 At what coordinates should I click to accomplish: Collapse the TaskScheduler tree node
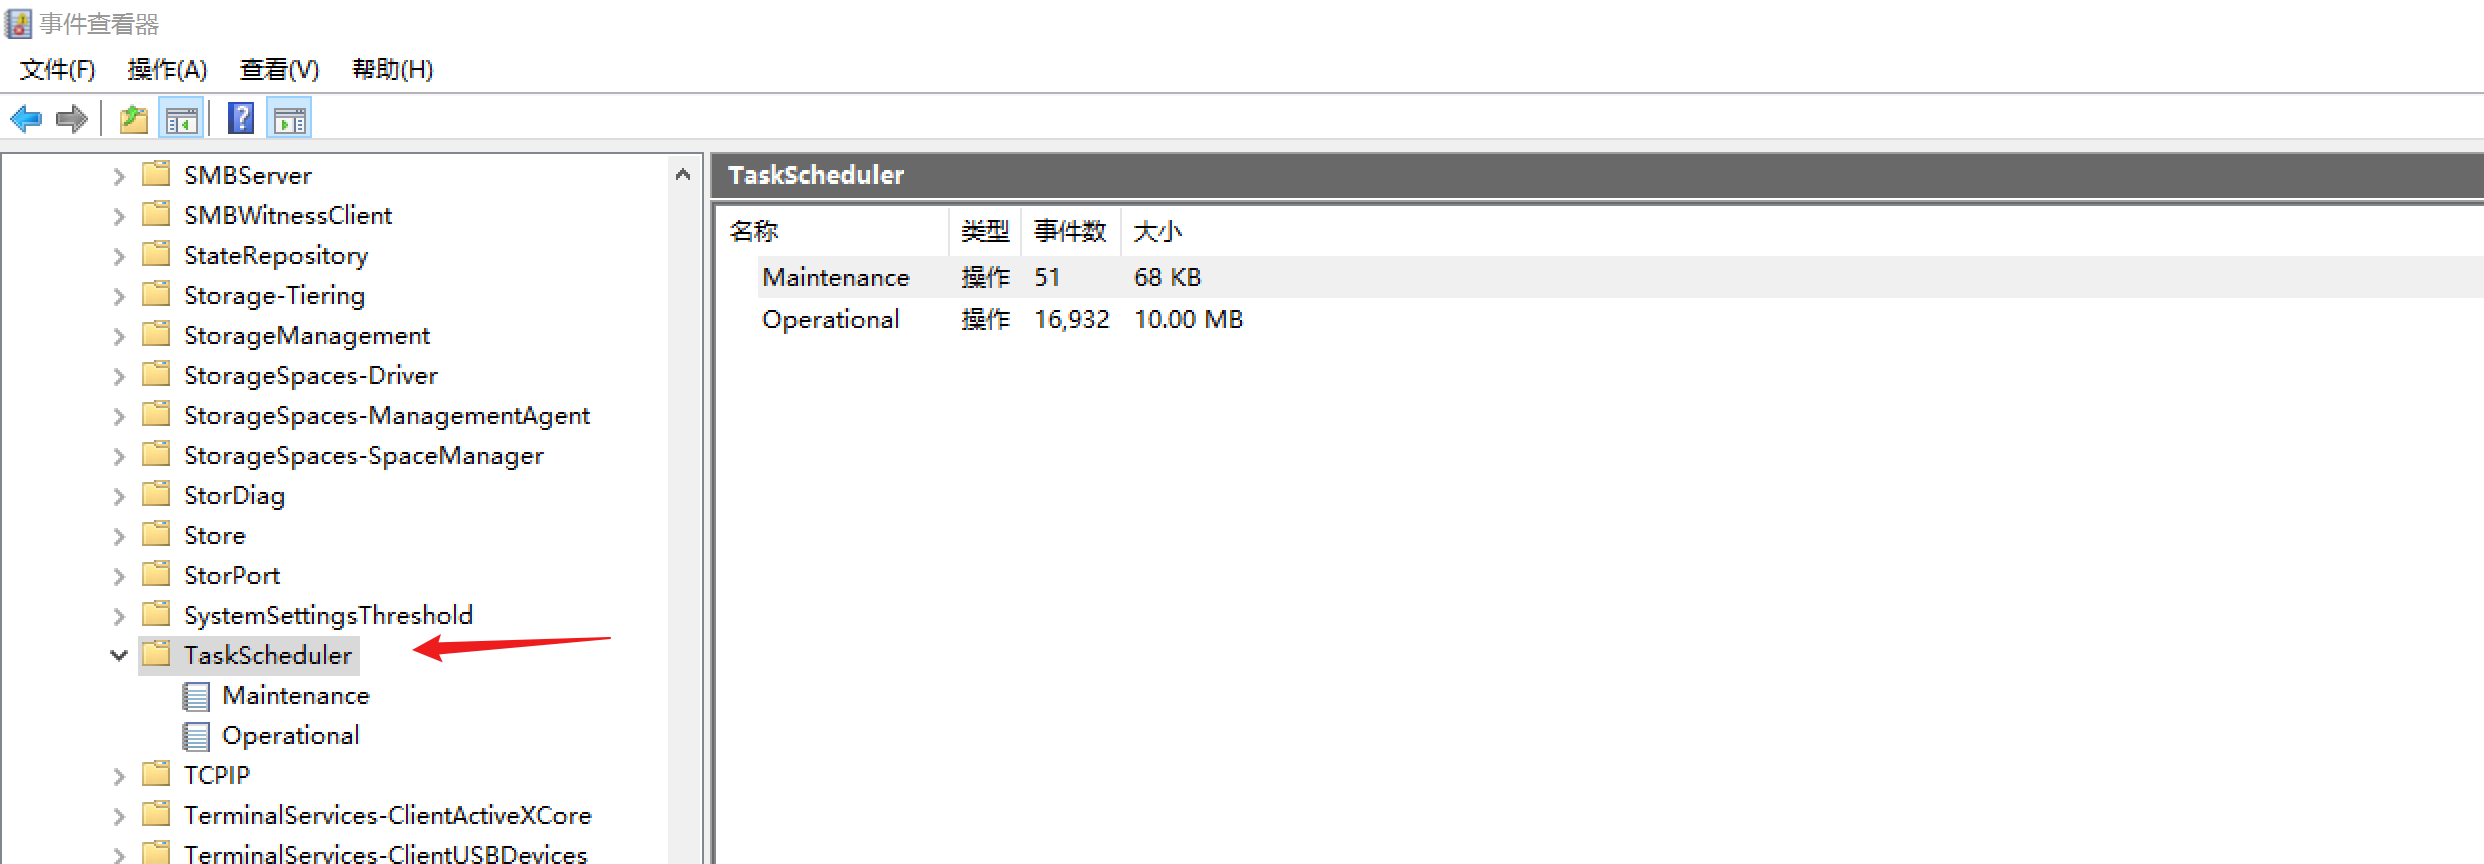point(119,656)
